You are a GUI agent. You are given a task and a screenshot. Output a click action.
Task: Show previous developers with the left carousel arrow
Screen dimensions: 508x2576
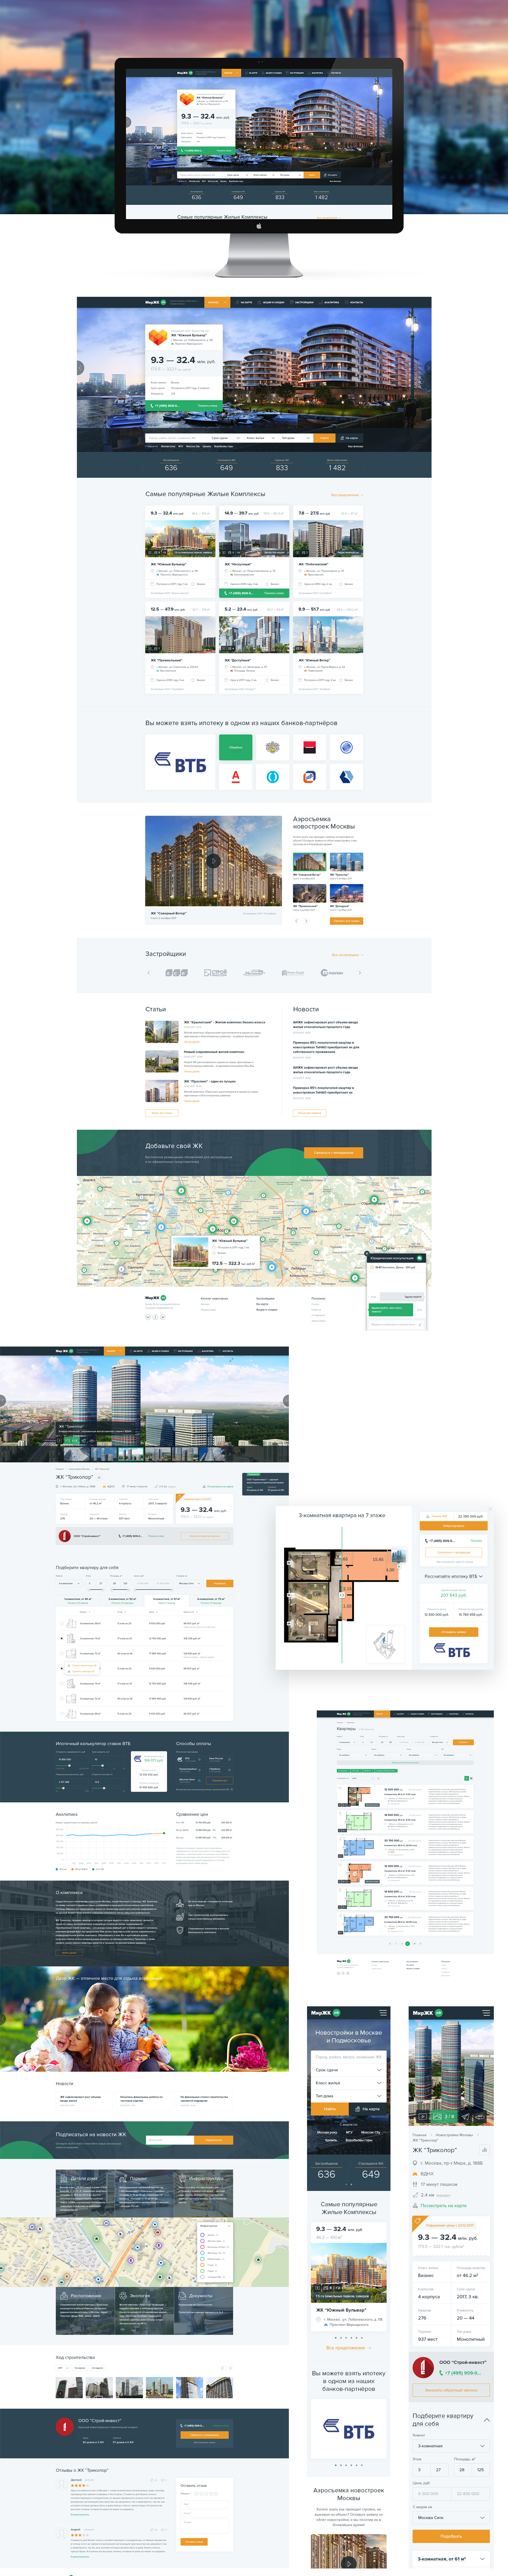tap(148, 972)
